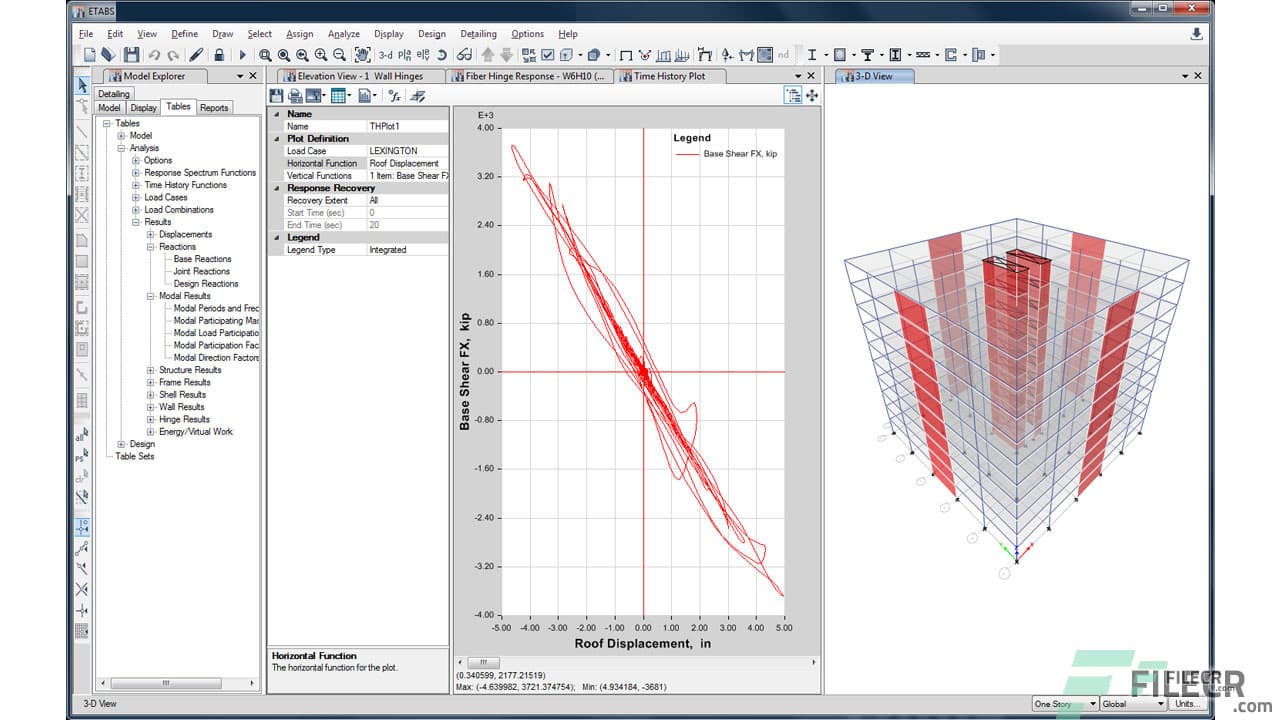The width and height of the screenshot is (1280, 720).
Task: Open the 3-d view icon on the toolbar
Action: 385,55
